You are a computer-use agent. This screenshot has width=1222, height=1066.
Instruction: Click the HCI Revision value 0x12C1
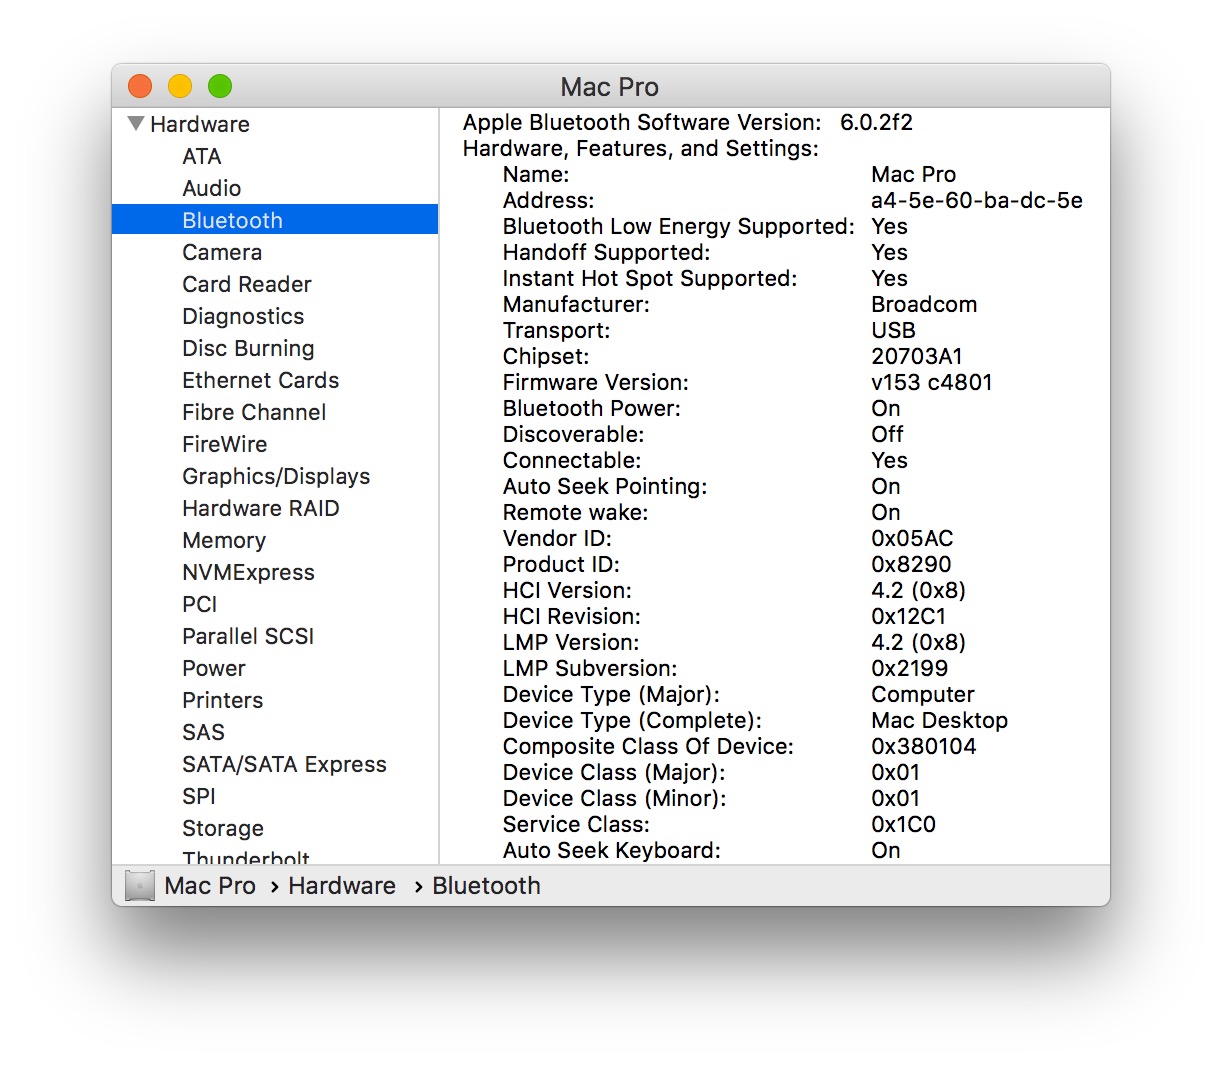pos(908,616)
